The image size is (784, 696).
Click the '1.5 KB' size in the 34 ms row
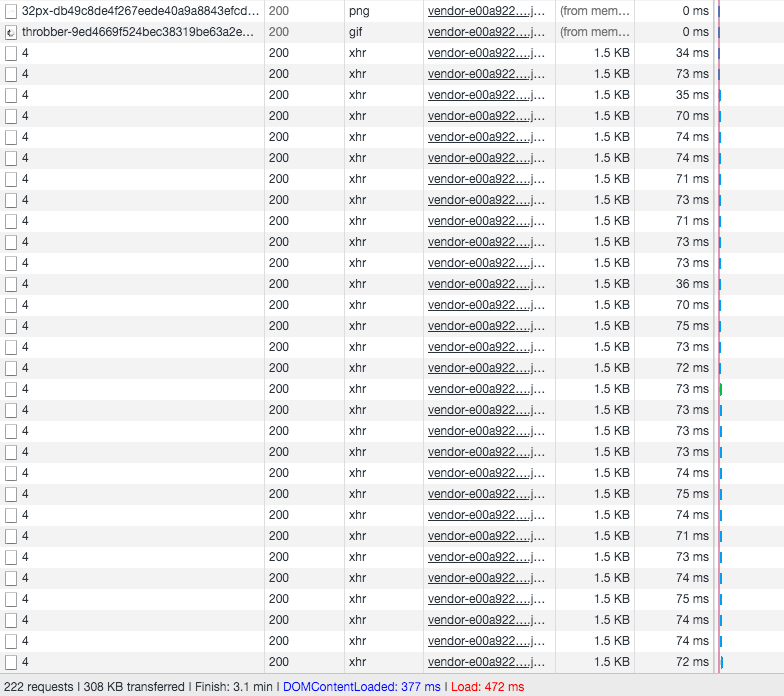tap(612, 53)
